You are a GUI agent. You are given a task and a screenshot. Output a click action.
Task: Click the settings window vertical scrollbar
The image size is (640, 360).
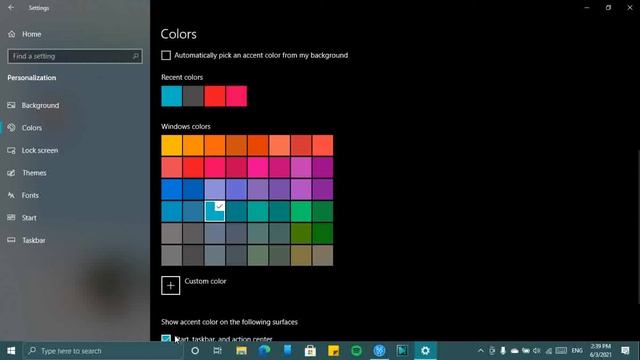638,227
